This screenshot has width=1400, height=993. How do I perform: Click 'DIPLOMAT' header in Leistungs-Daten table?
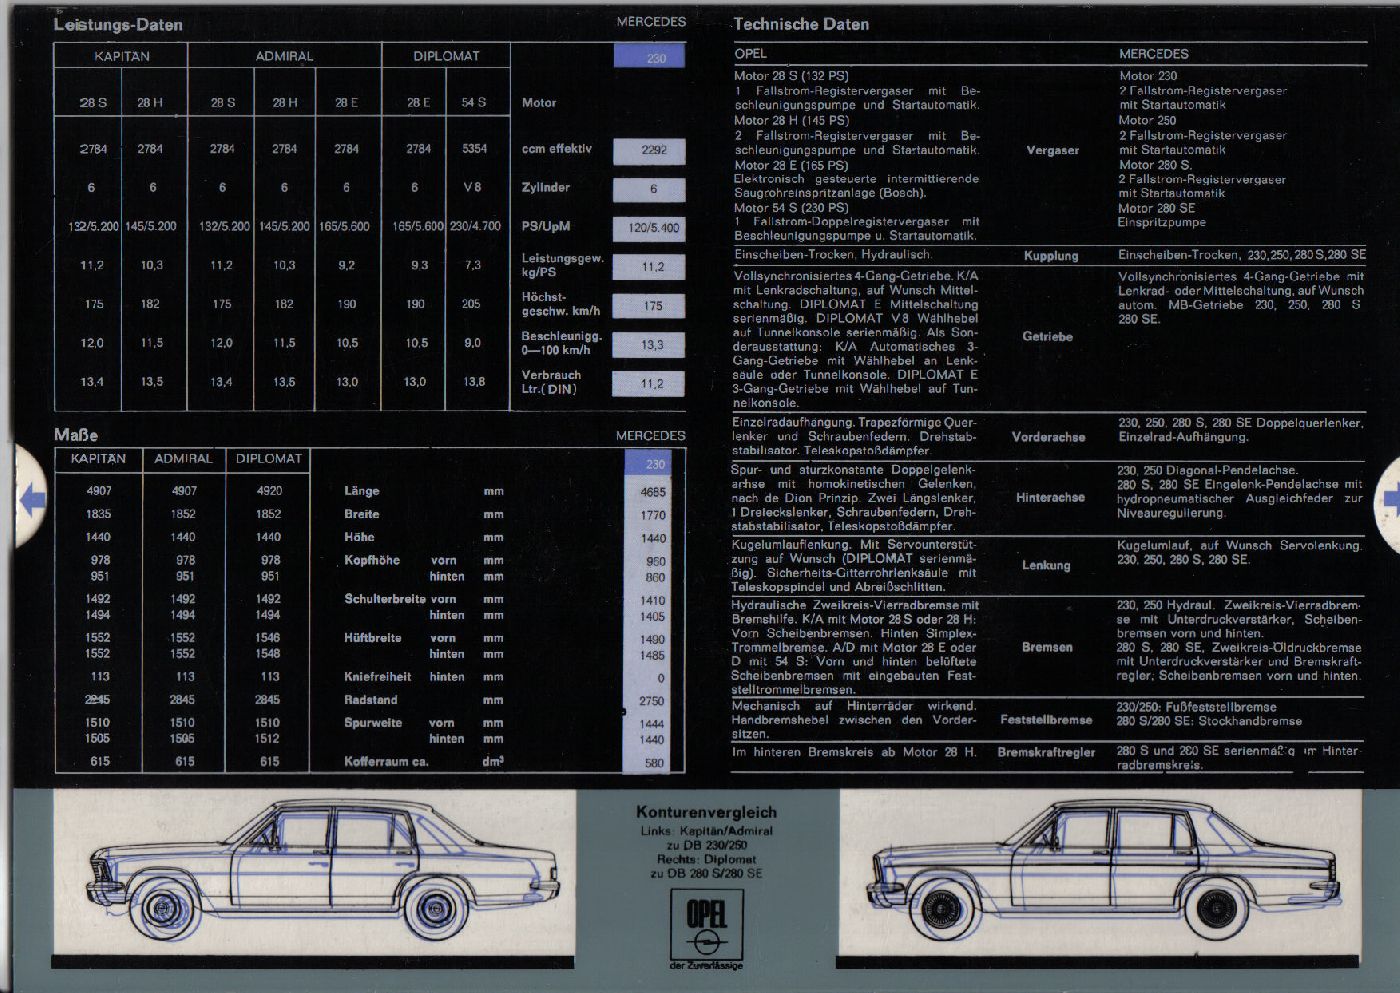(446, 56)
